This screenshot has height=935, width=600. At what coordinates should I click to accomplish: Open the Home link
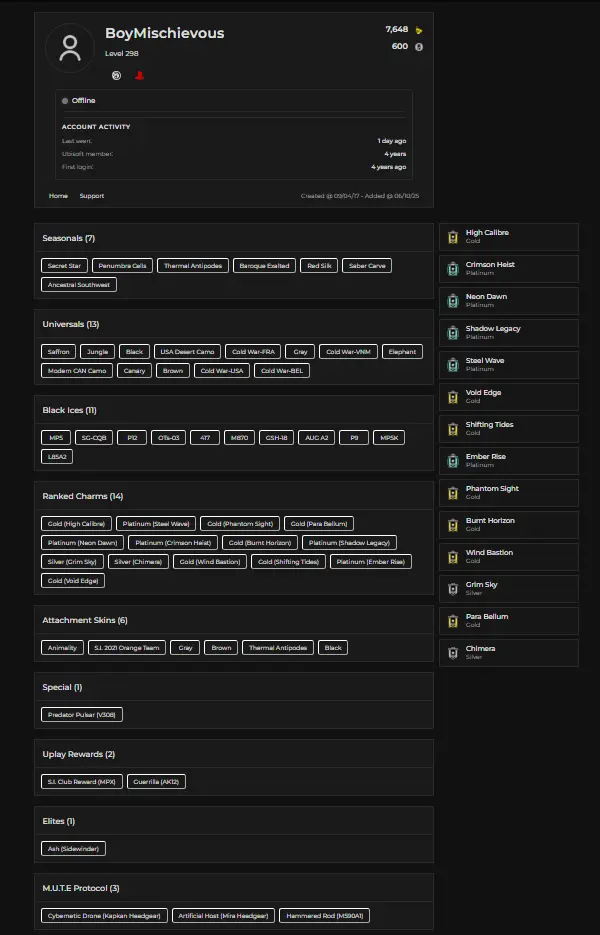[58, 196]
